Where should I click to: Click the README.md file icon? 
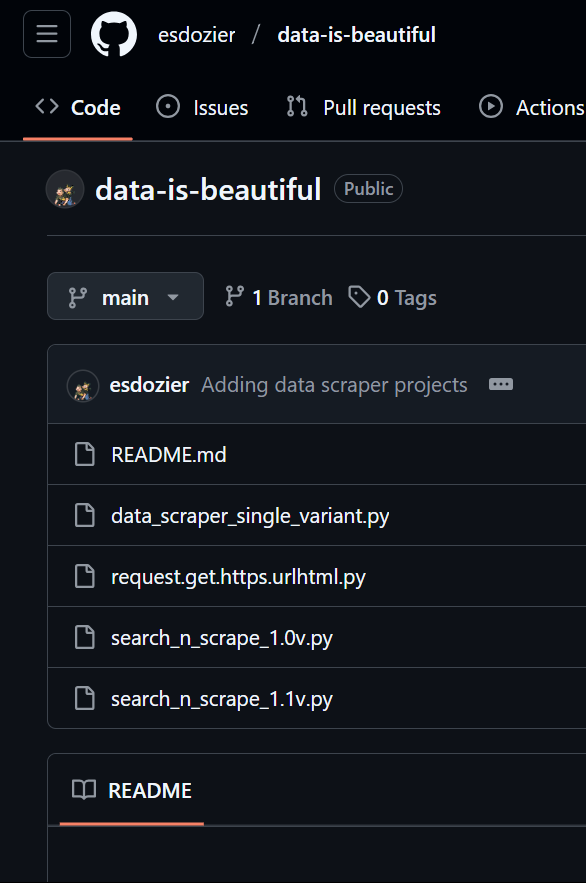pyautogui.click(x=85, y=454)
